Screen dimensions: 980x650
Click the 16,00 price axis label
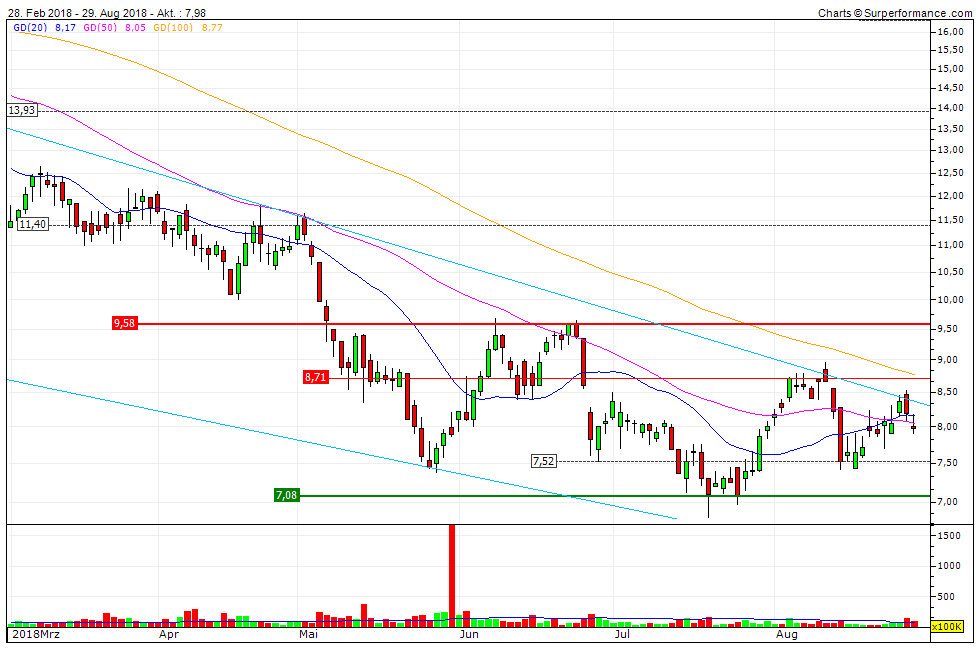(950, 32)
